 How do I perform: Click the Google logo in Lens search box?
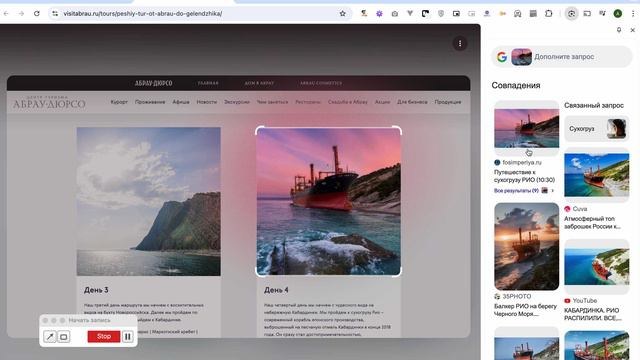tap(502, 57)
